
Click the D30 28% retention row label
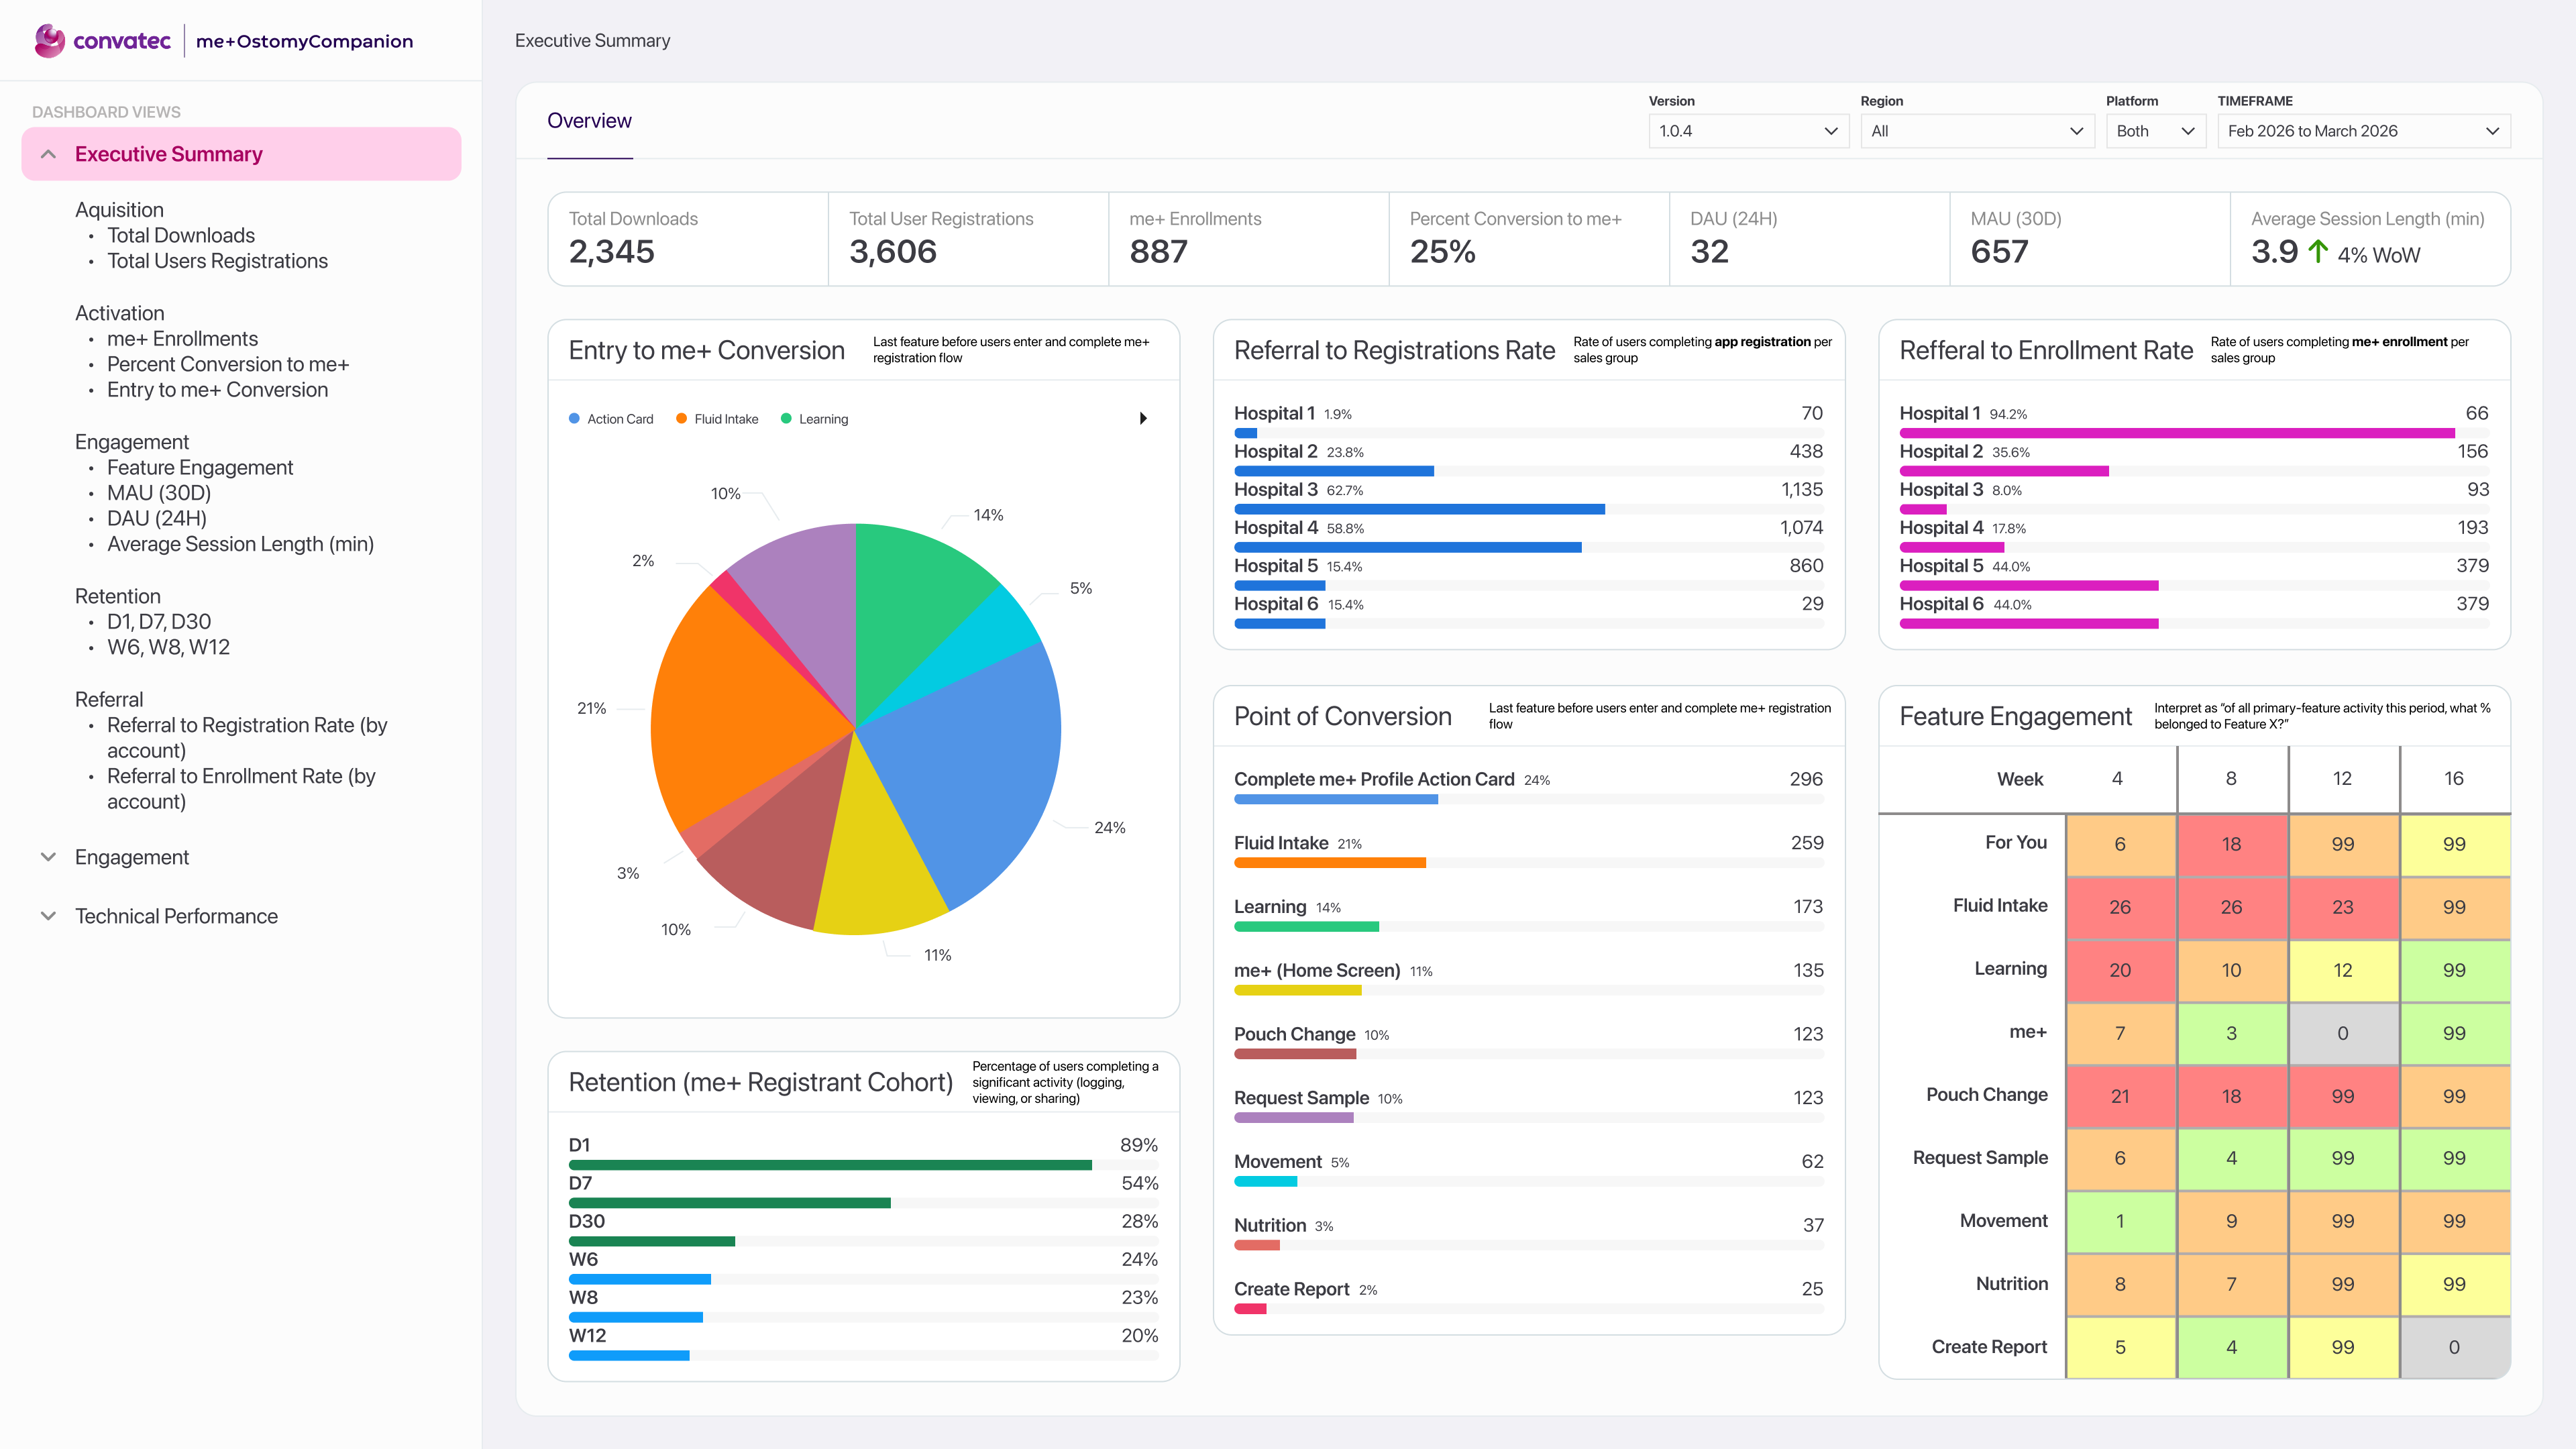pyautogui.click(x=587, y=1221)
